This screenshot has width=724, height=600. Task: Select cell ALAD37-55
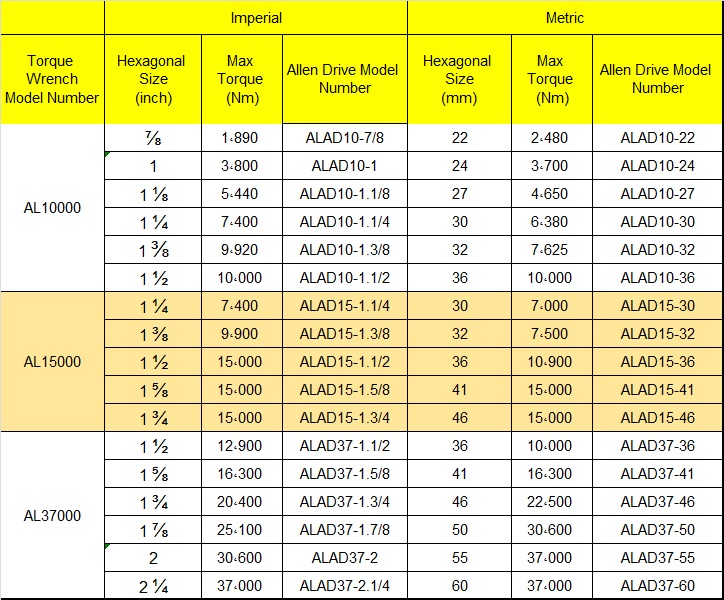pos(658,558)
